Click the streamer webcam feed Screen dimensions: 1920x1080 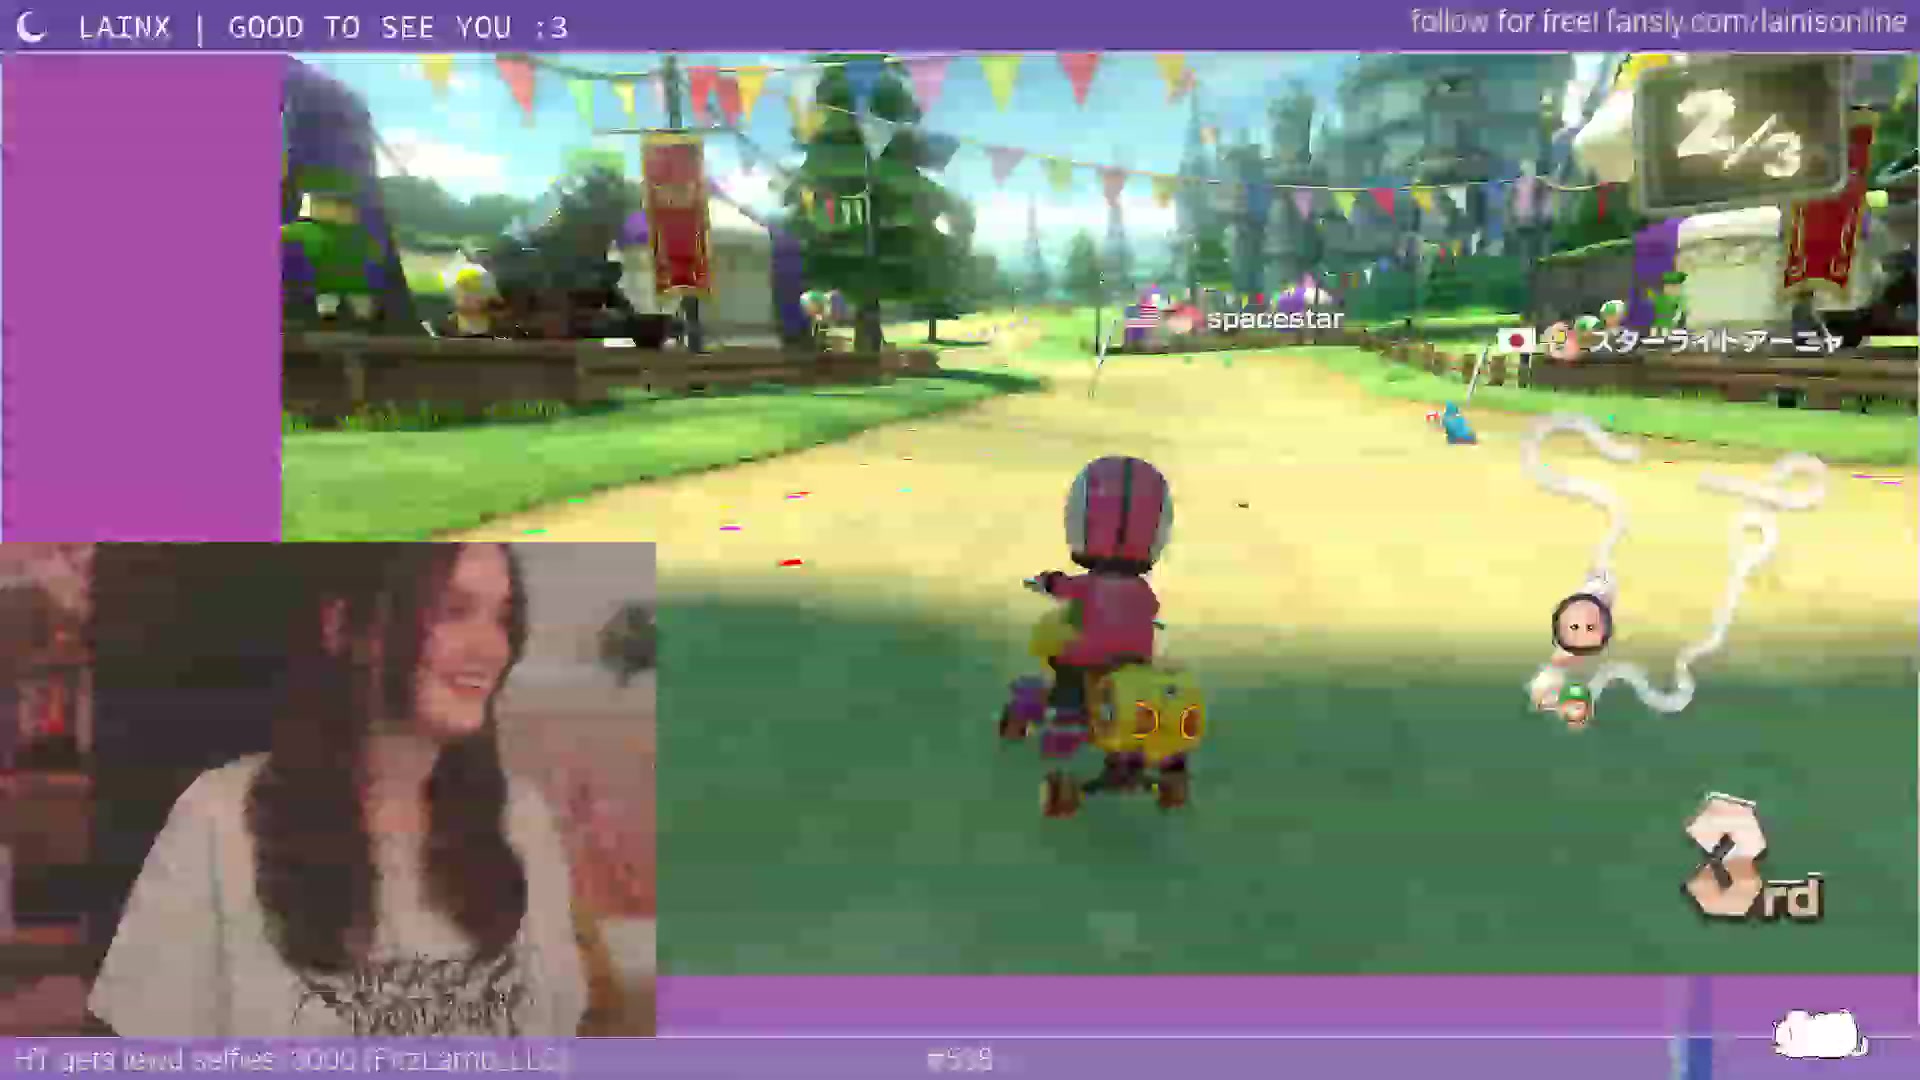328,790
